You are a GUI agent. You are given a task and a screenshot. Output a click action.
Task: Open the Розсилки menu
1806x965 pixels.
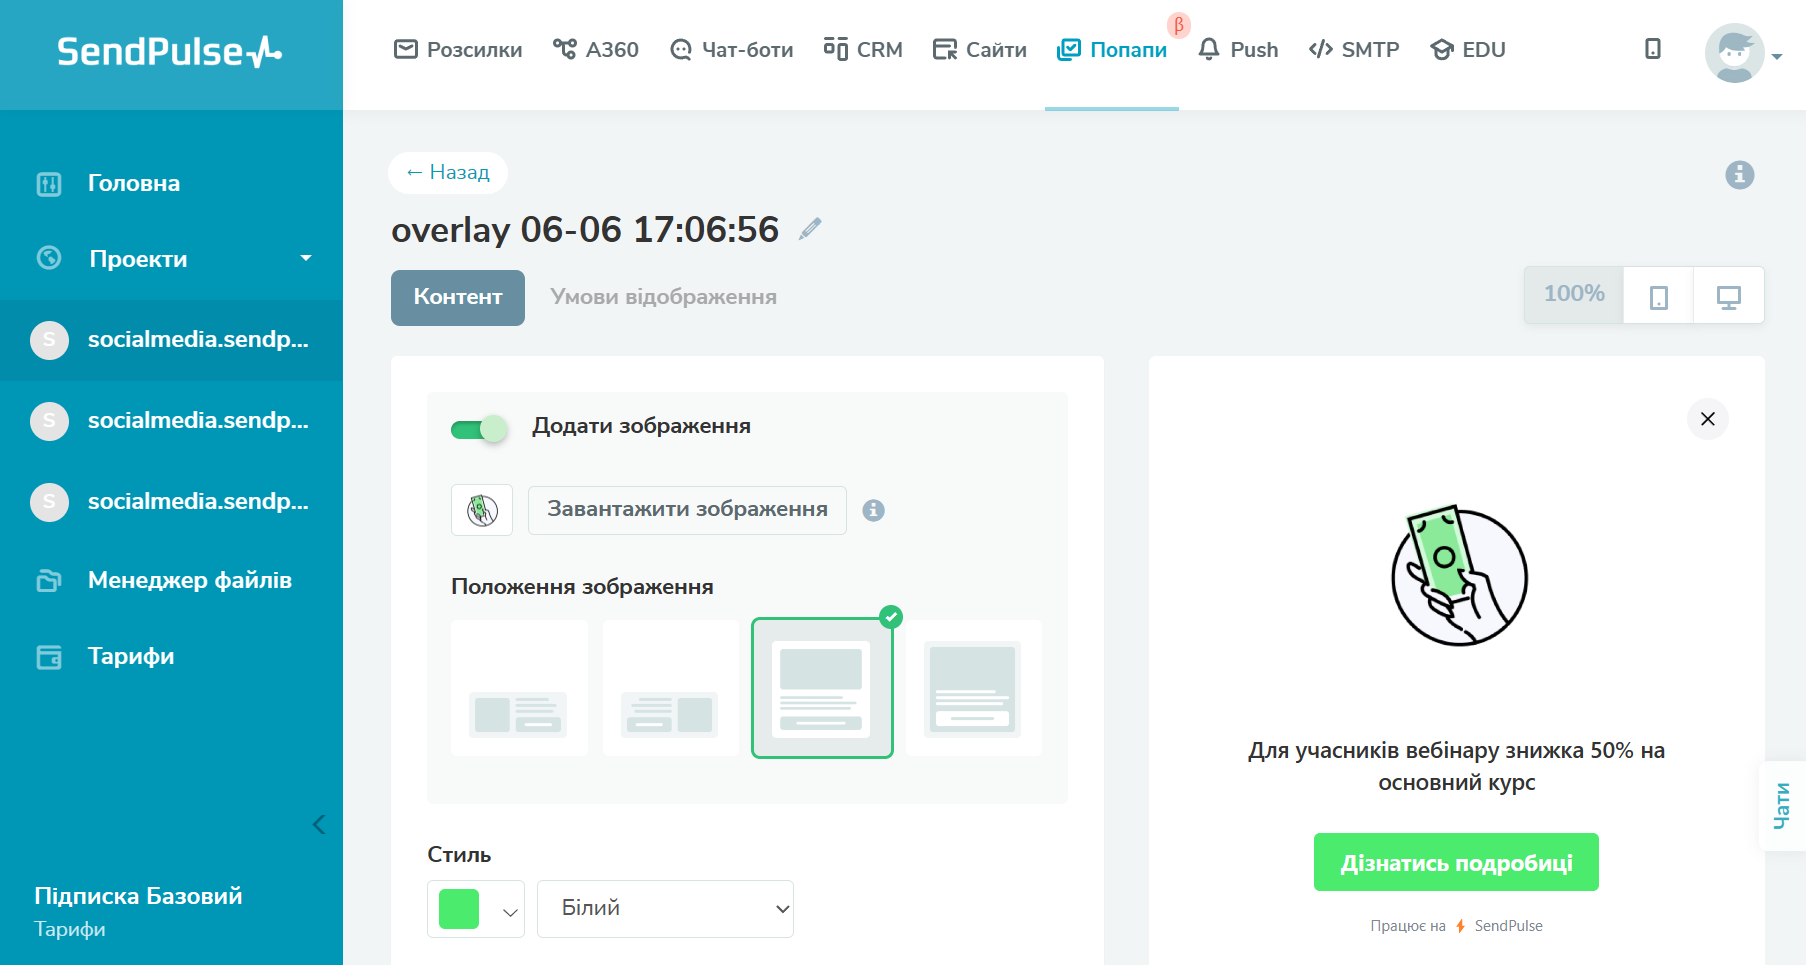coord(458,49)
